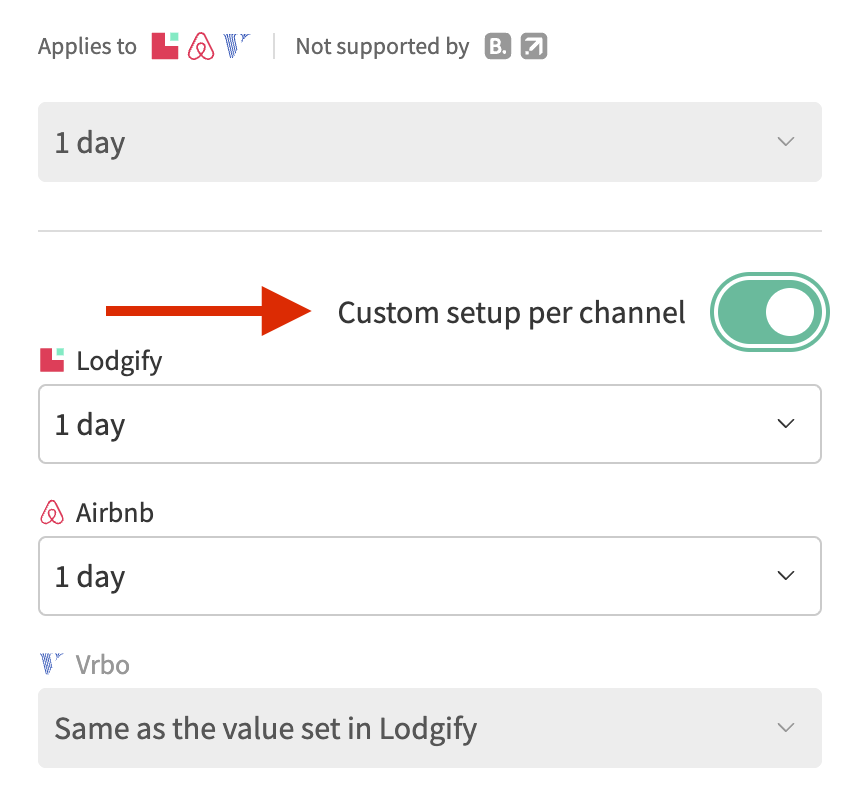Click the chevron in the Airbnb field

click(x=786, y=576)
